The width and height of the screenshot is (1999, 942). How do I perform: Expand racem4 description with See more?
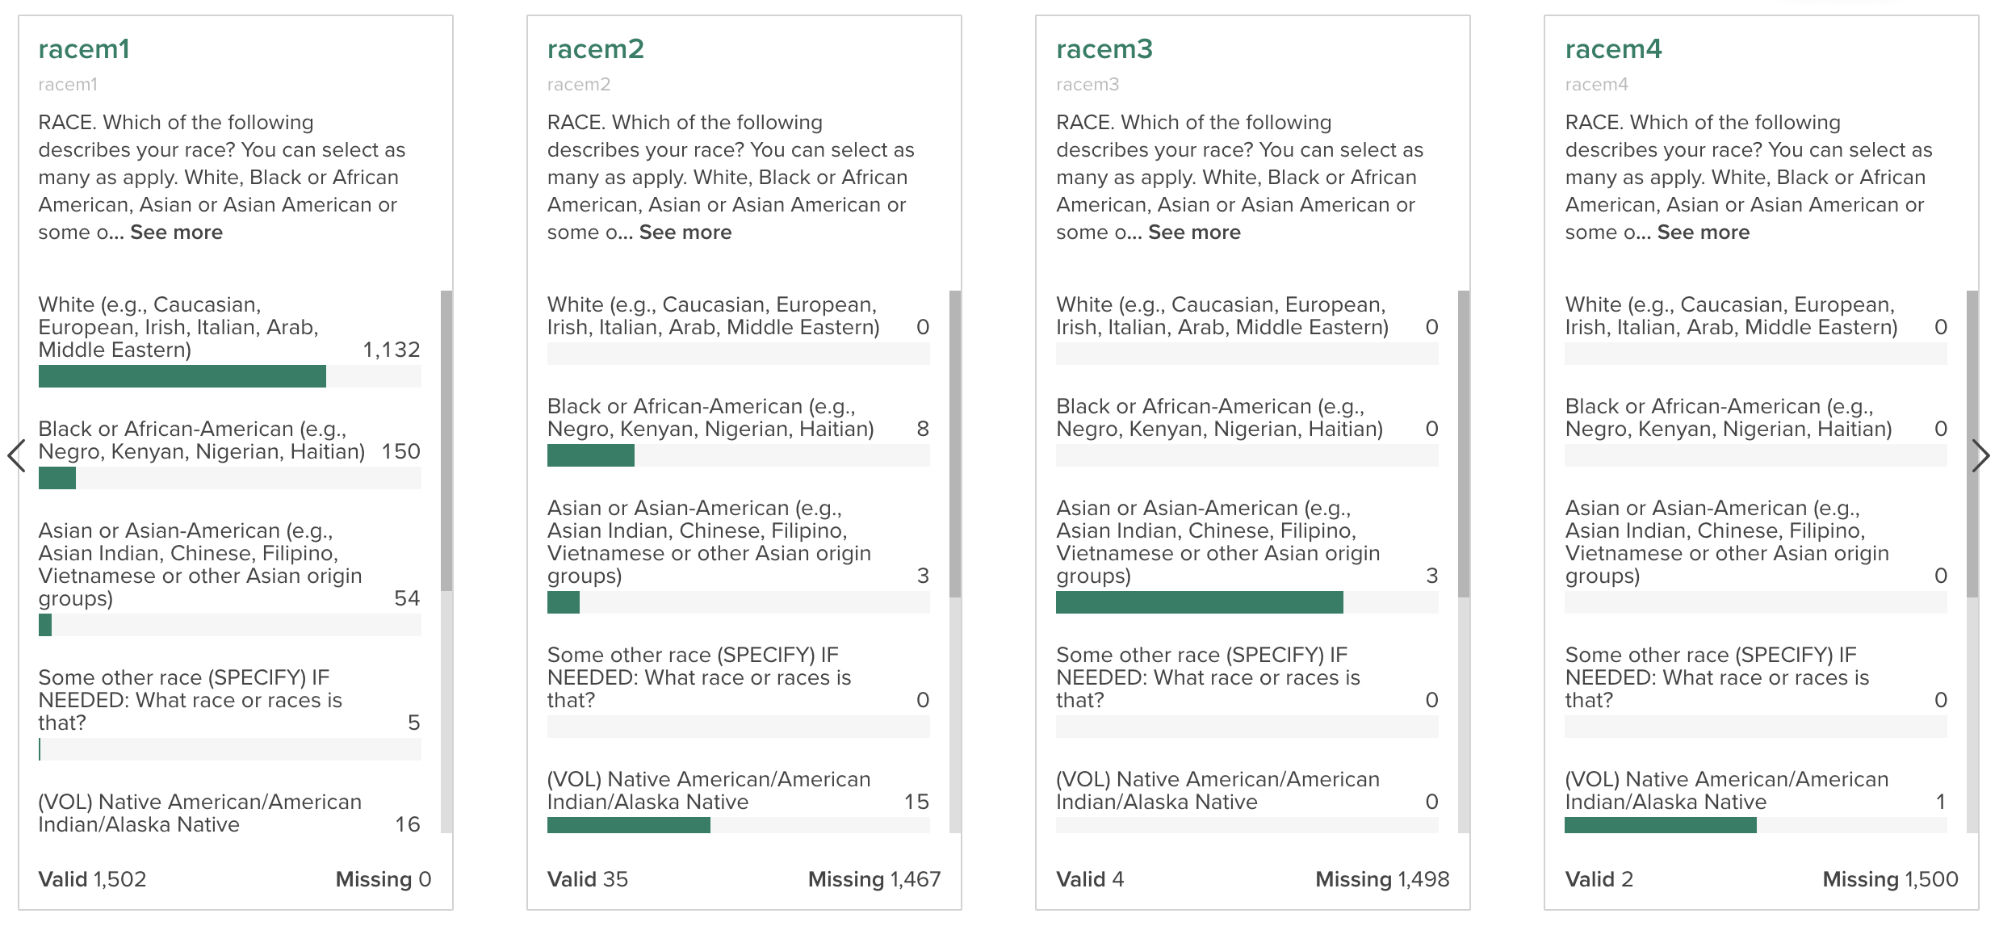tap(1703, 232)
